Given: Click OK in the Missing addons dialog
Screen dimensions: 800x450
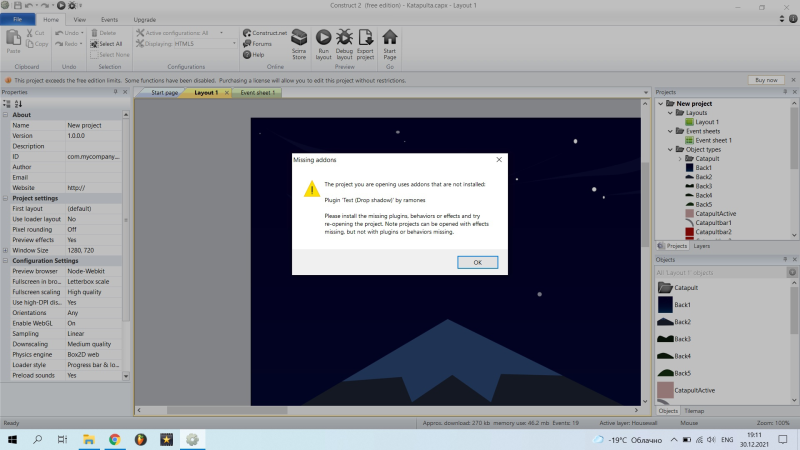Looking at the screenshot, I should click(x=477, y=262).
